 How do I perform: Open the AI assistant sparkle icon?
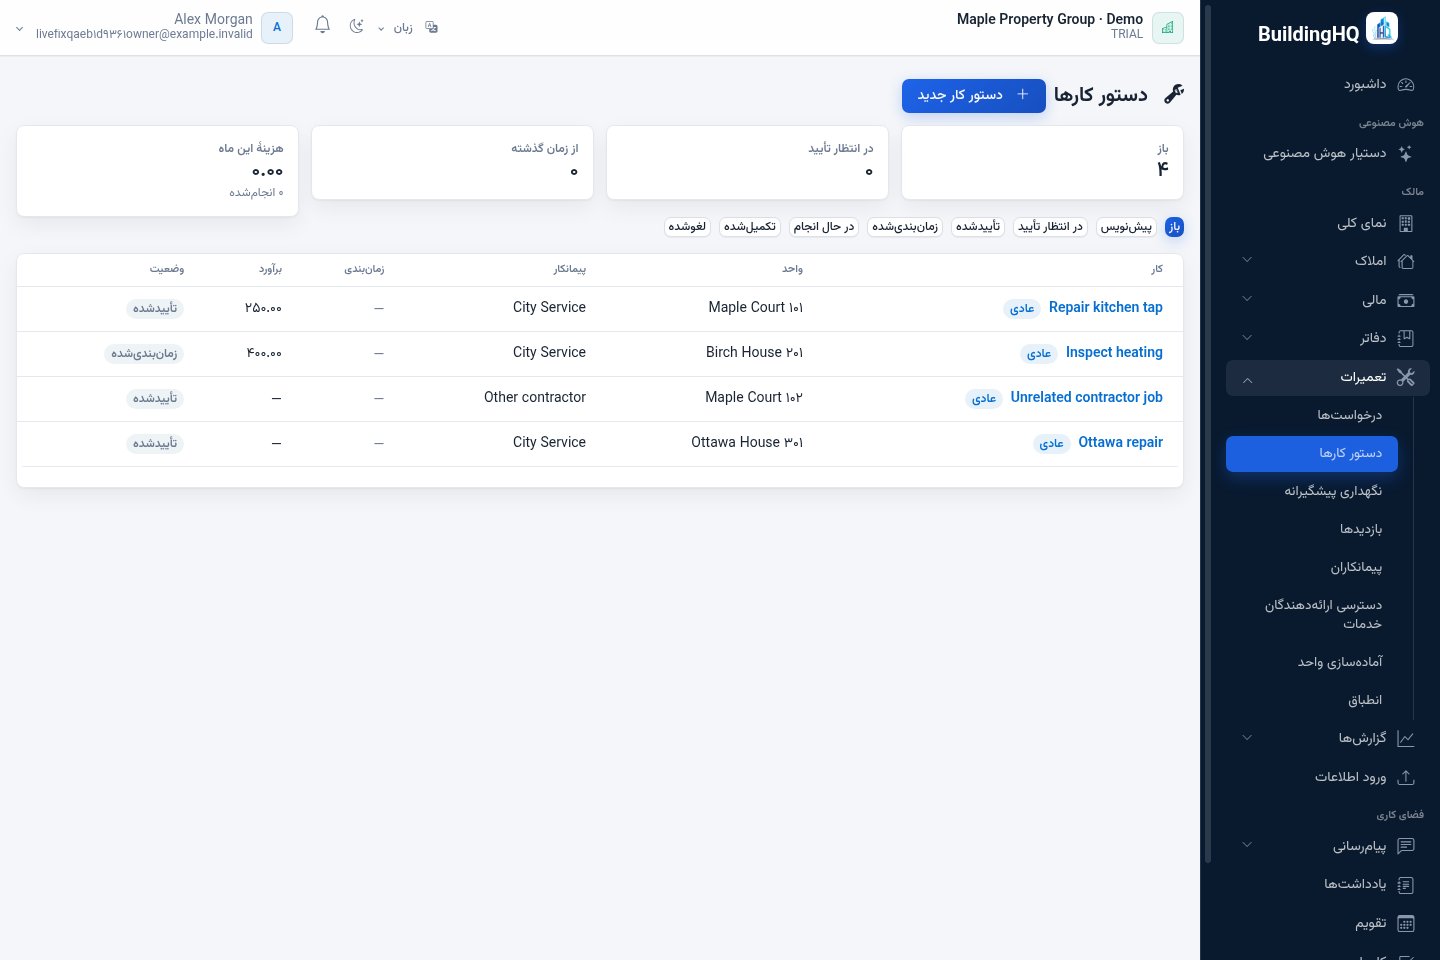1405,154
